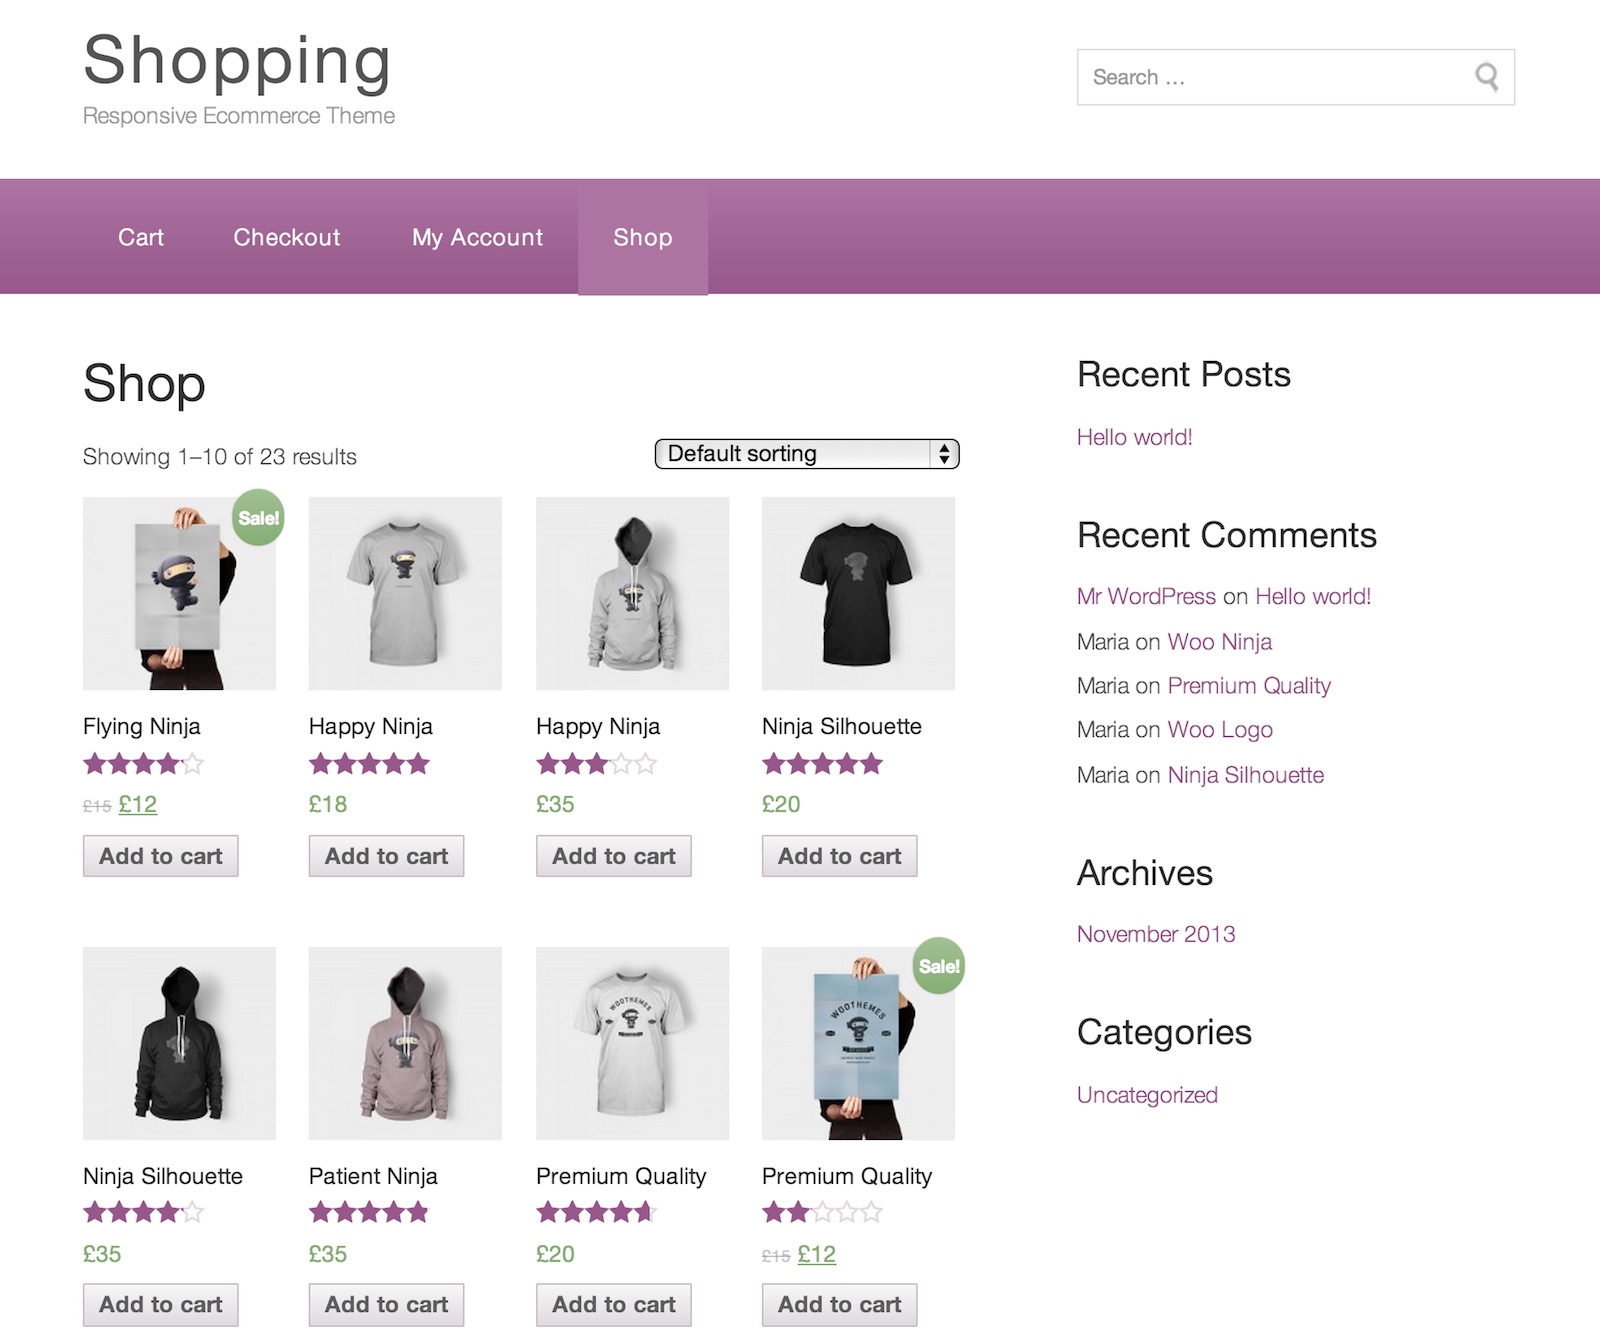Open the Hello world! recent post link
This screenshot has width=1600, height=1340.
[x=1134, y=437]
